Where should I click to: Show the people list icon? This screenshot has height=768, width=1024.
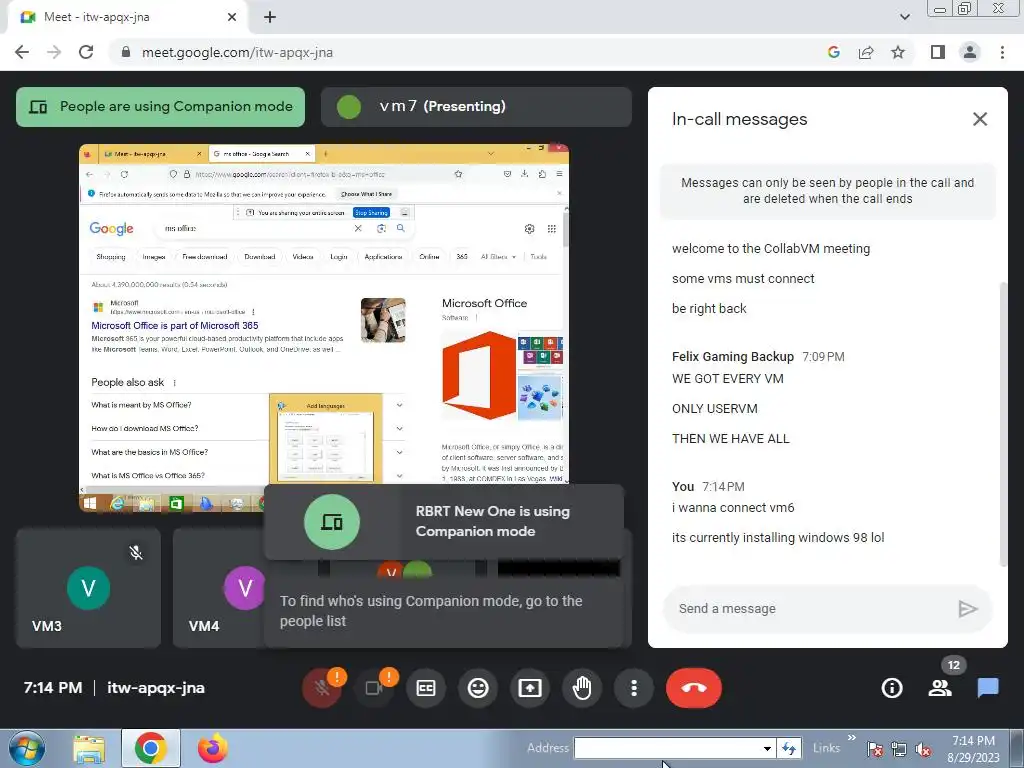(940, 688)
